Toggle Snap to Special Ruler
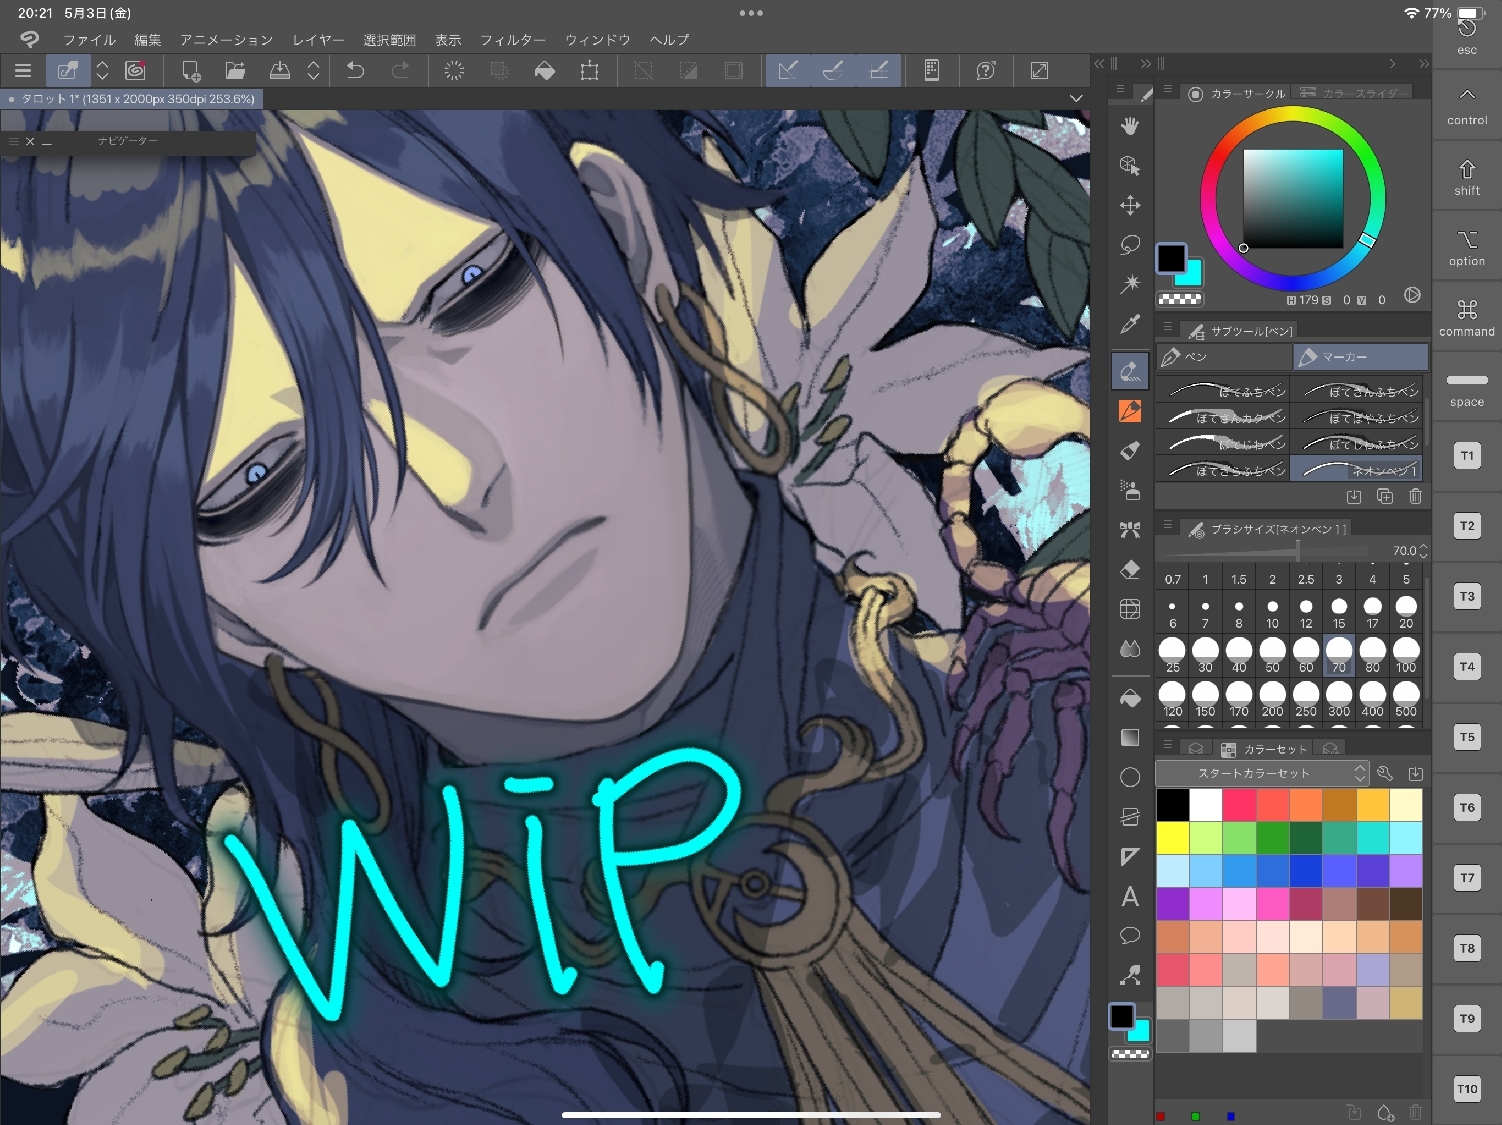Screen dimensions: 1502x1125 point(833,70)
